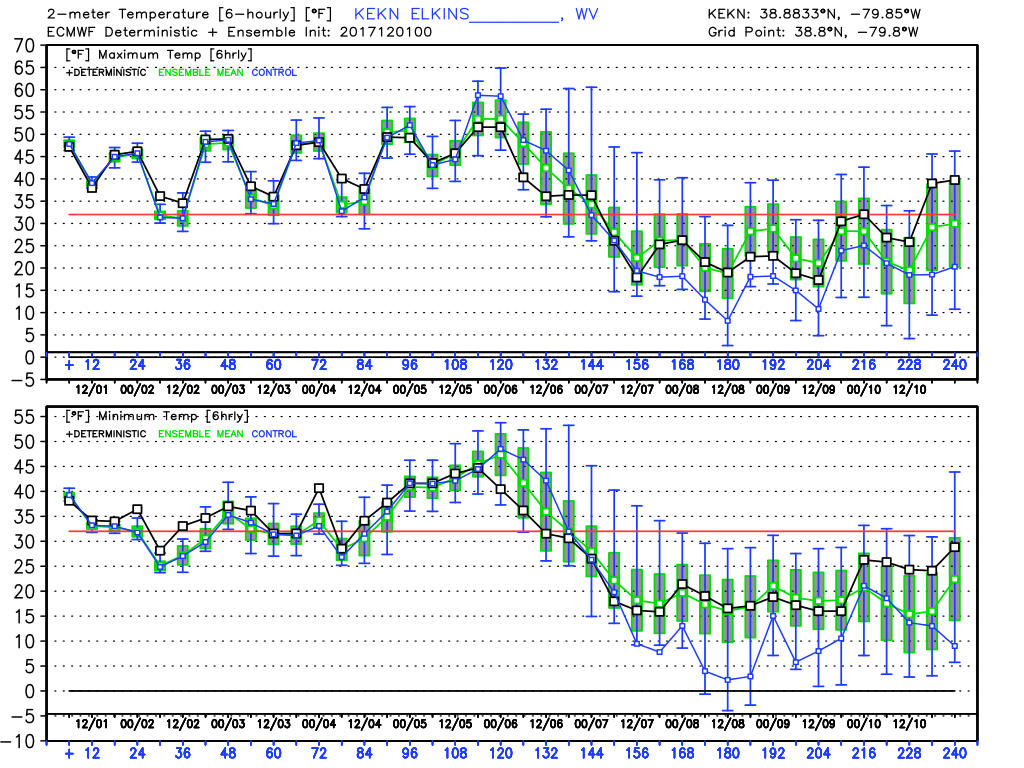Toggle ENSEMBLE MEAN legend in Maximum Temp chart
Image resolution: width=1024 pixels, height=768 pixels.
pos(201,71)
